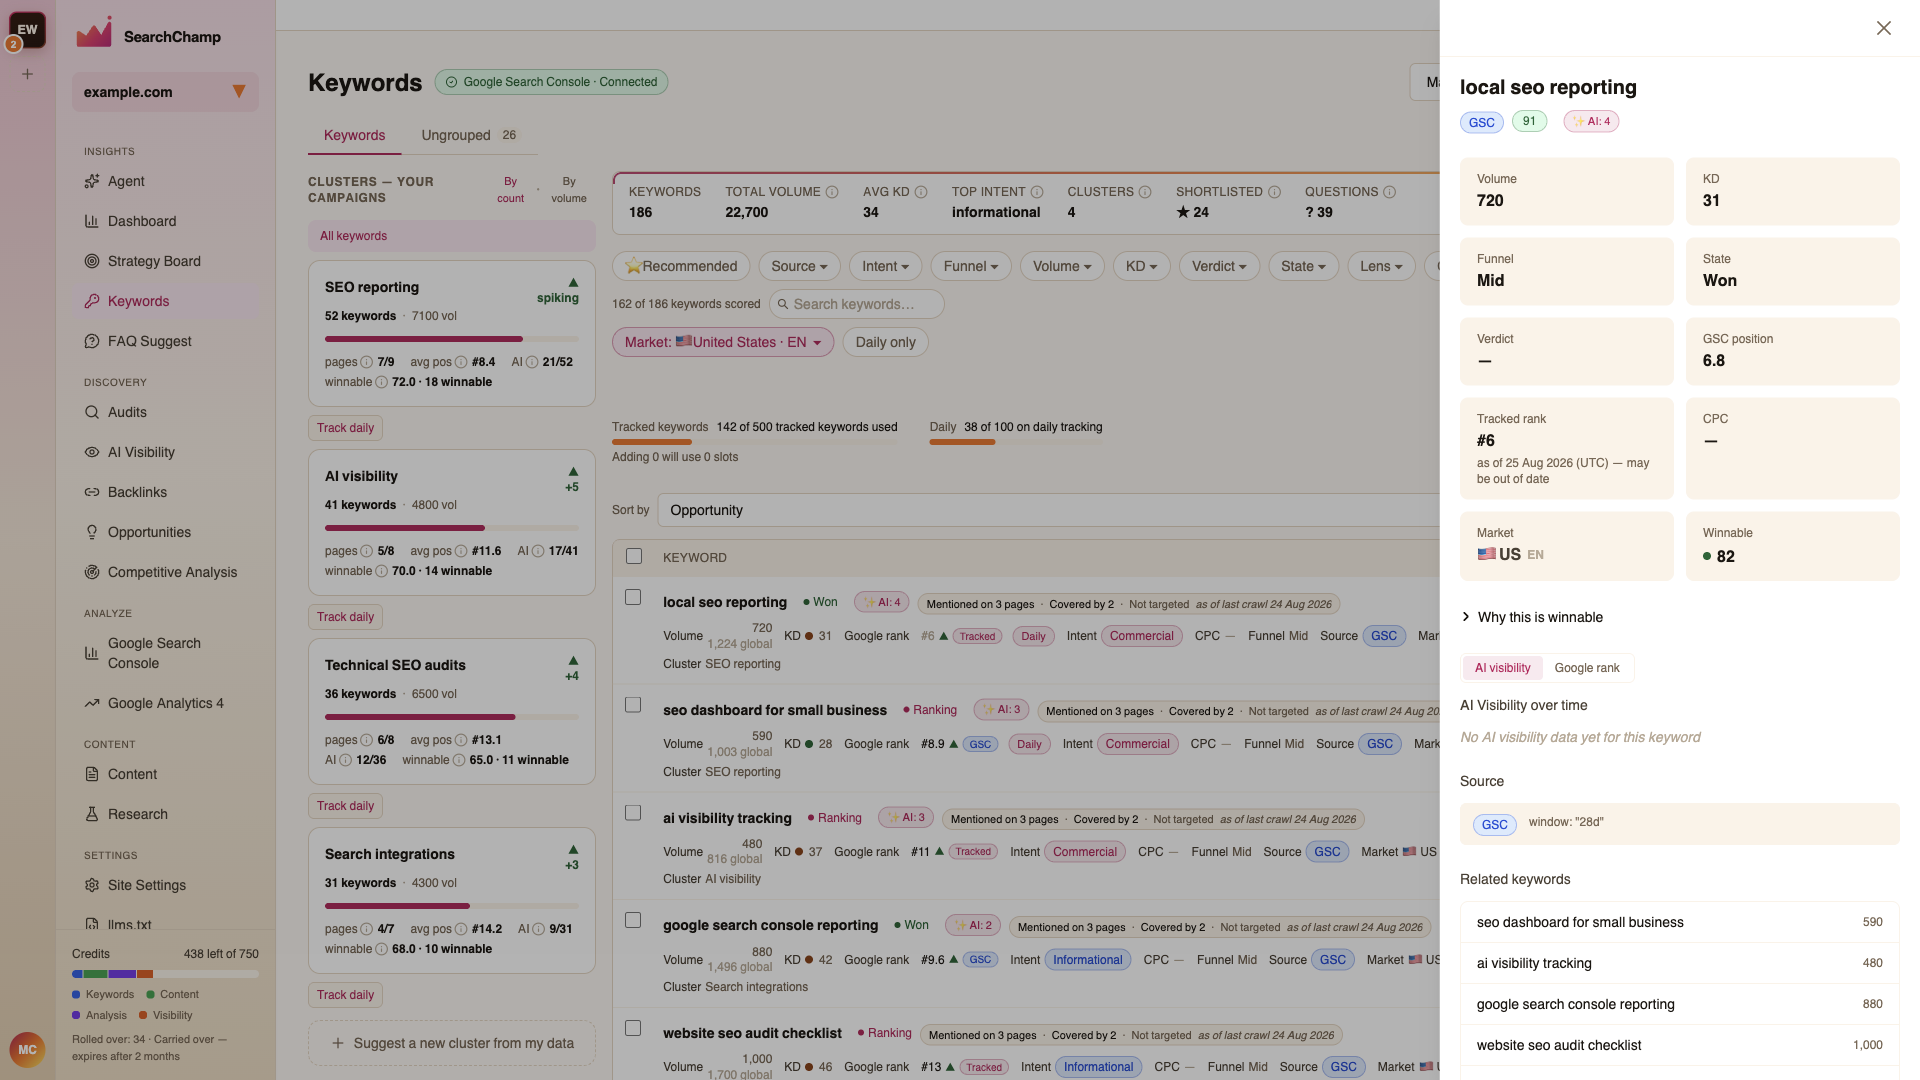Click the AI Visibility eye icon

pos(92,452)
